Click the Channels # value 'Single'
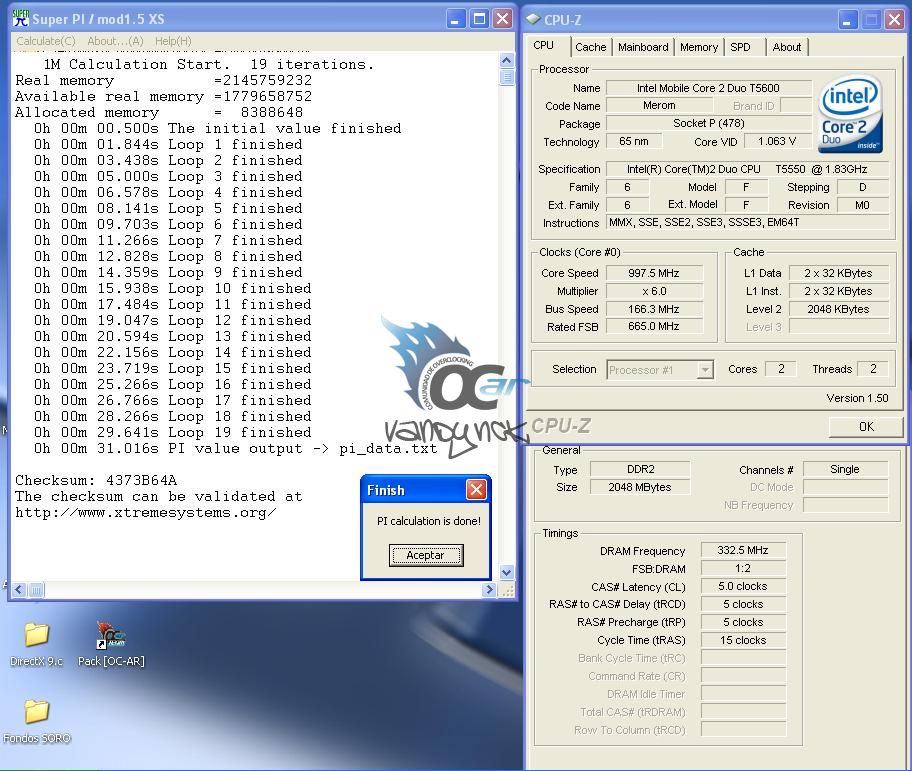 (845, 469)
